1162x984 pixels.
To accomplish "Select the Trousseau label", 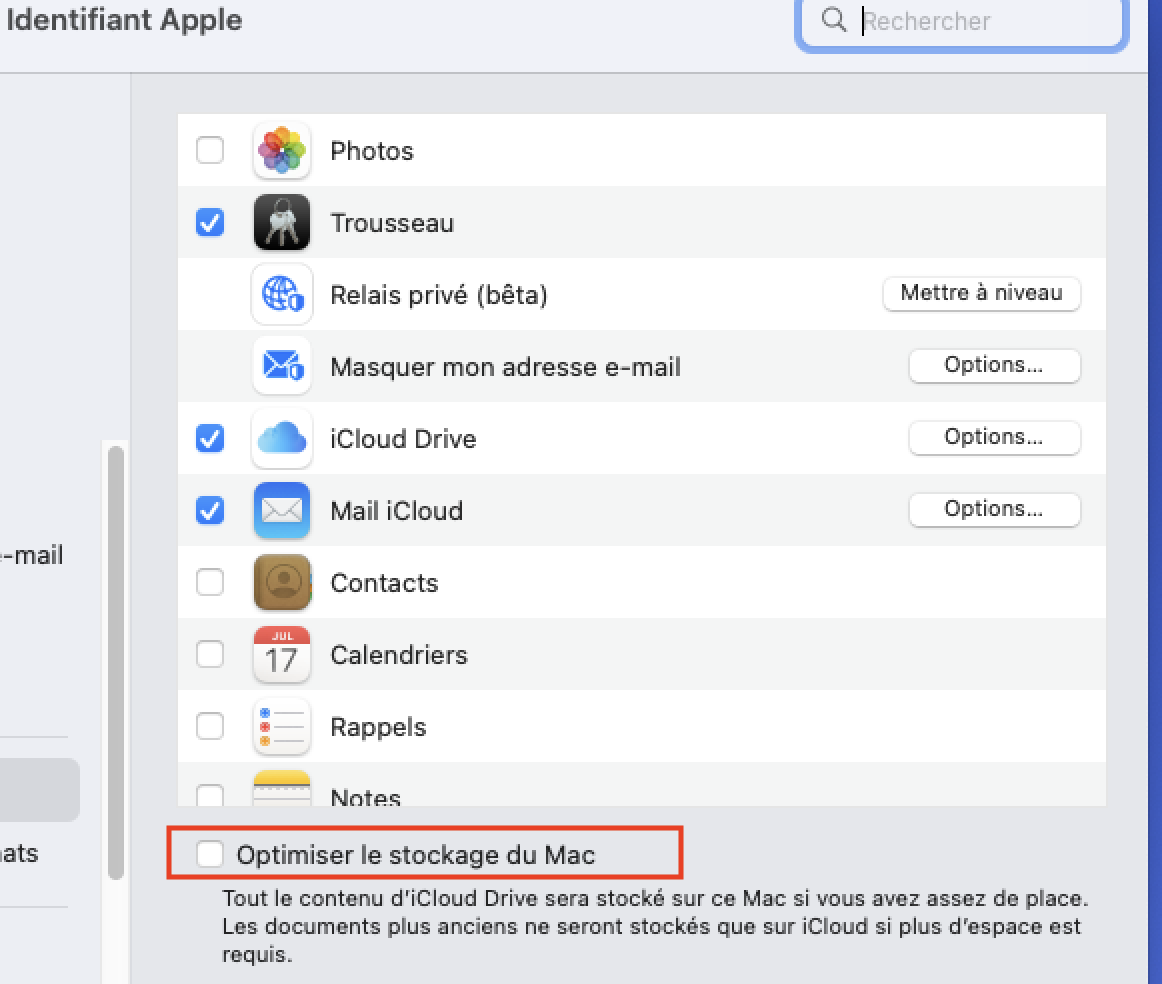I will (x=392, y=223).
